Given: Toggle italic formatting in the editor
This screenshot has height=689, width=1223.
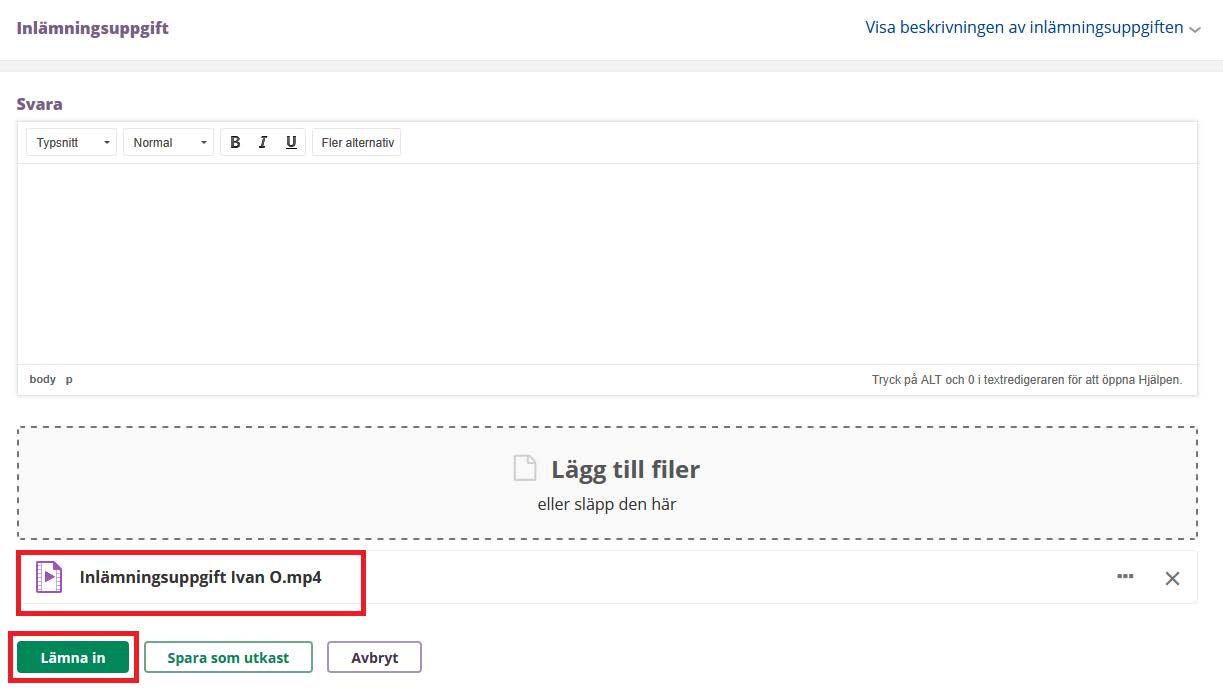Looking at the screenshot, I should click(x=263, y=143).
